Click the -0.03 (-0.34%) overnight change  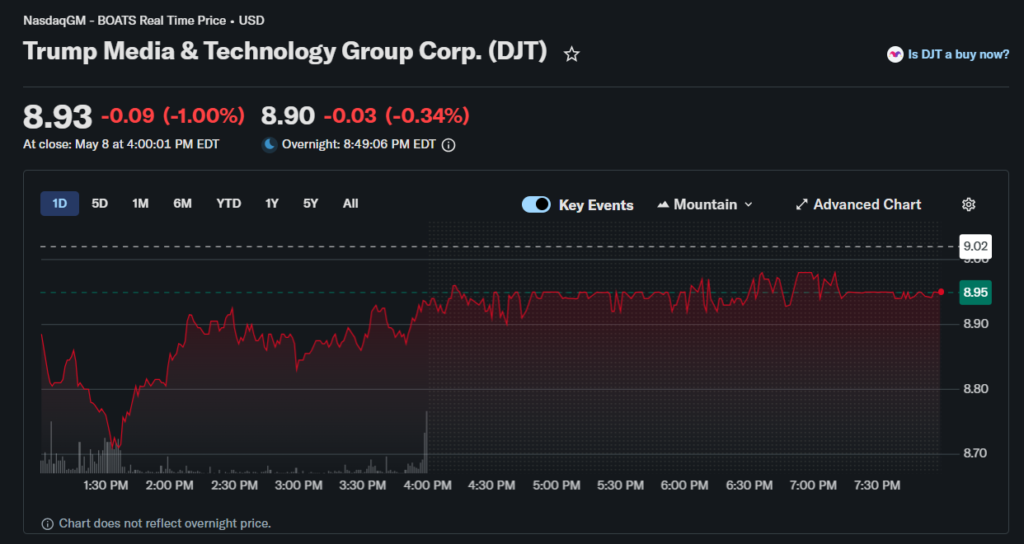coord(397,116)
